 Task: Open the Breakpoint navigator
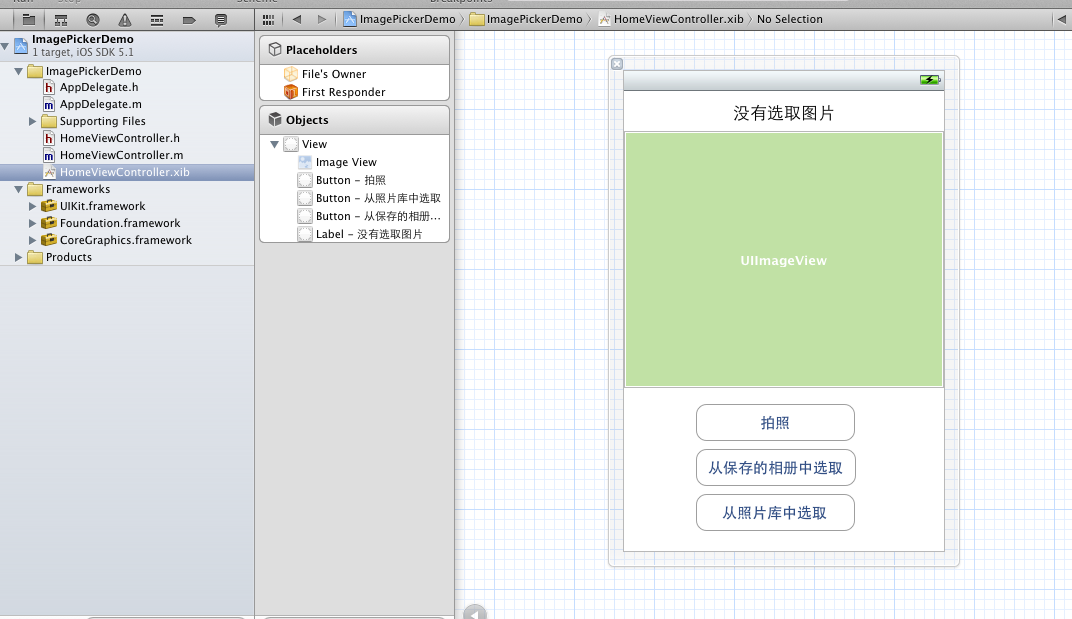(x=189, y=19)
